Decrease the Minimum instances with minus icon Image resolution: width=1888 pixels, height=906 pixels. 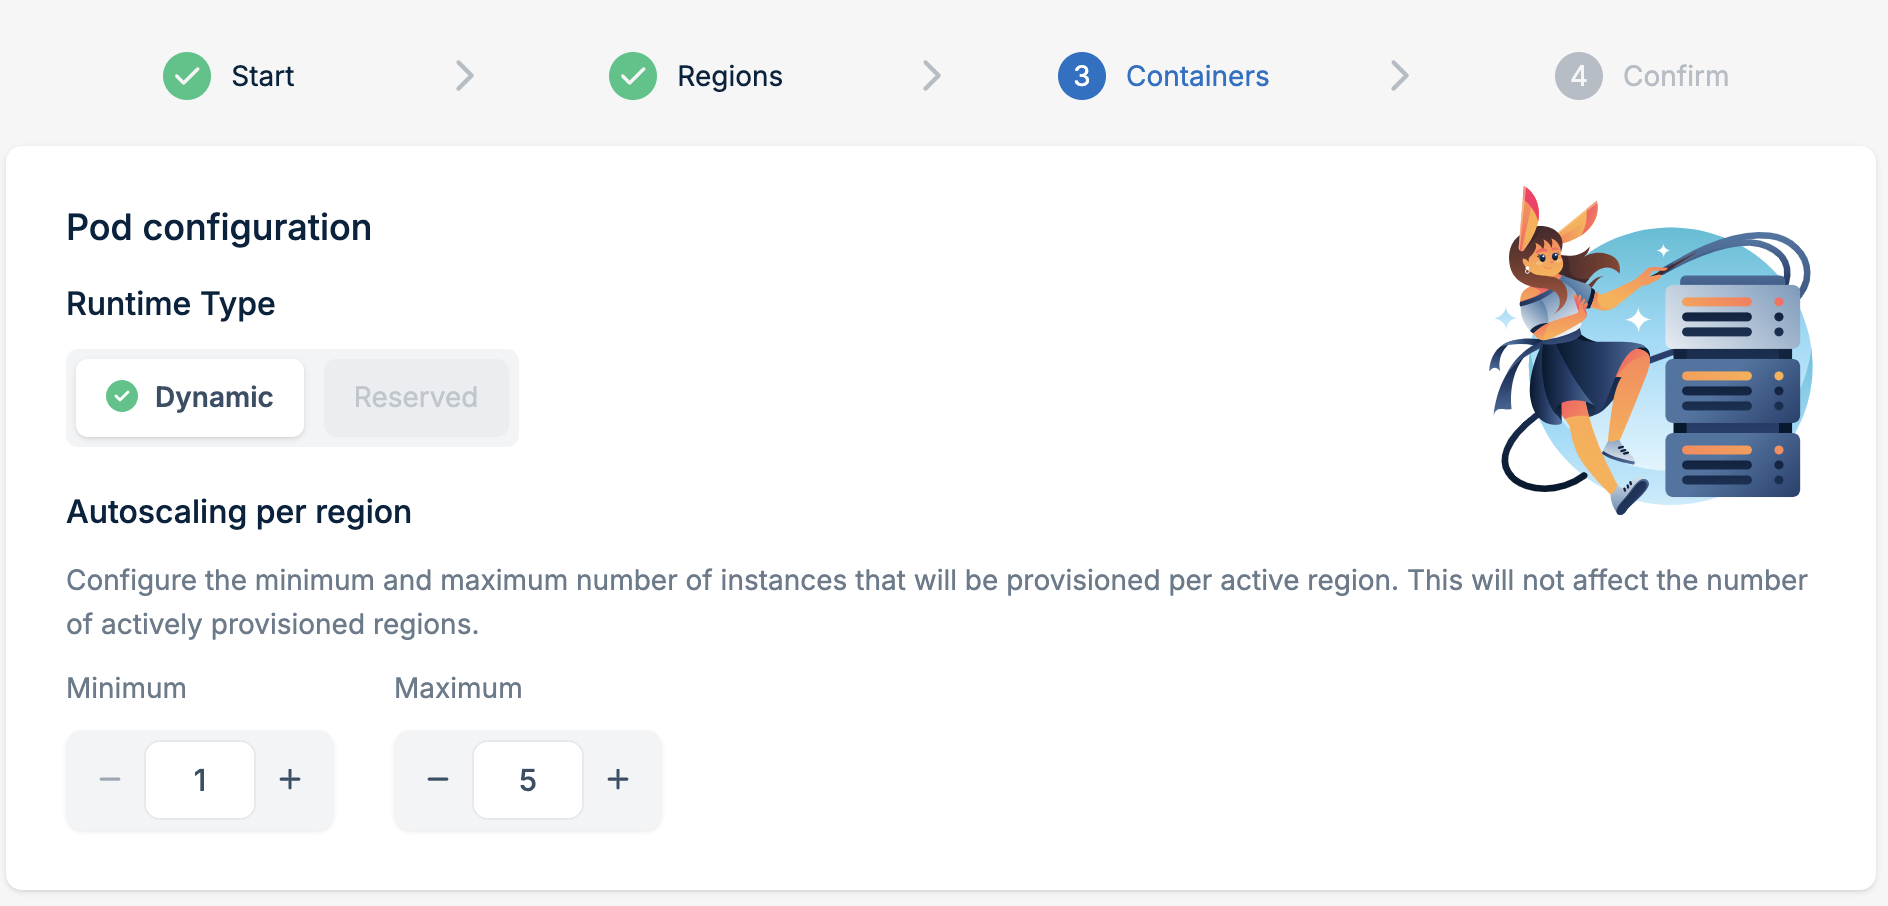click(x=110, y=780)
